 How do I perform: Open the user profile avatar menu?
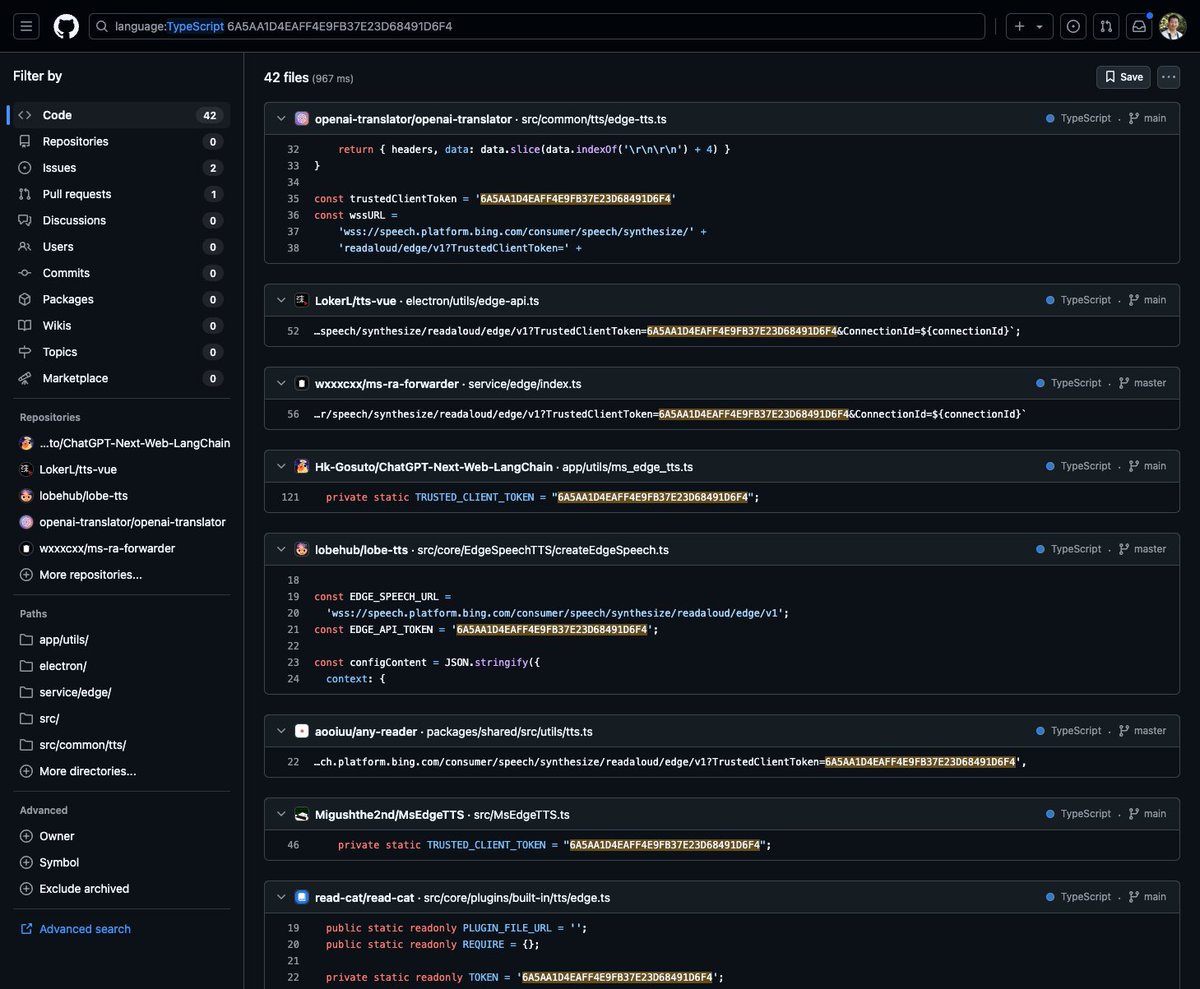tap(1173, 26)
